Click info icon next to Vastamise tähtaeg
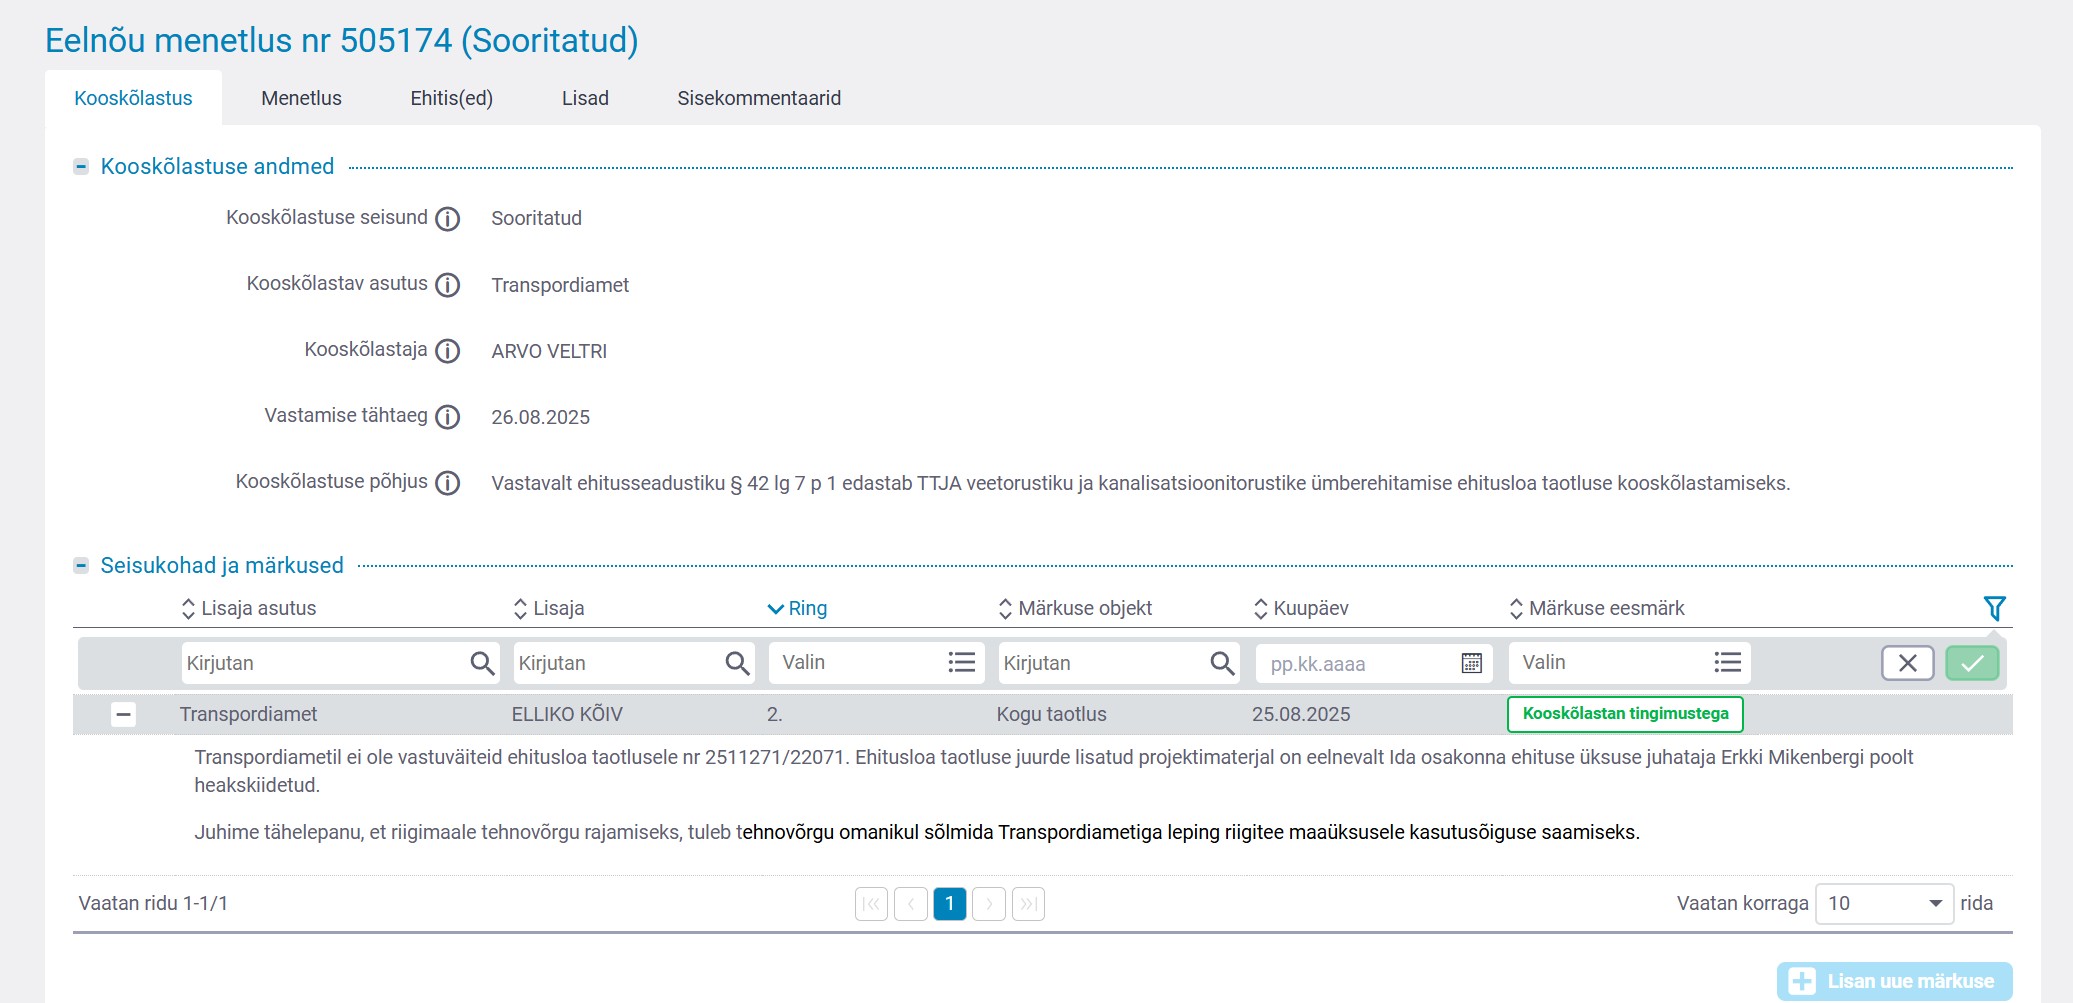The image size is (2073, 1003). (448, 417)
